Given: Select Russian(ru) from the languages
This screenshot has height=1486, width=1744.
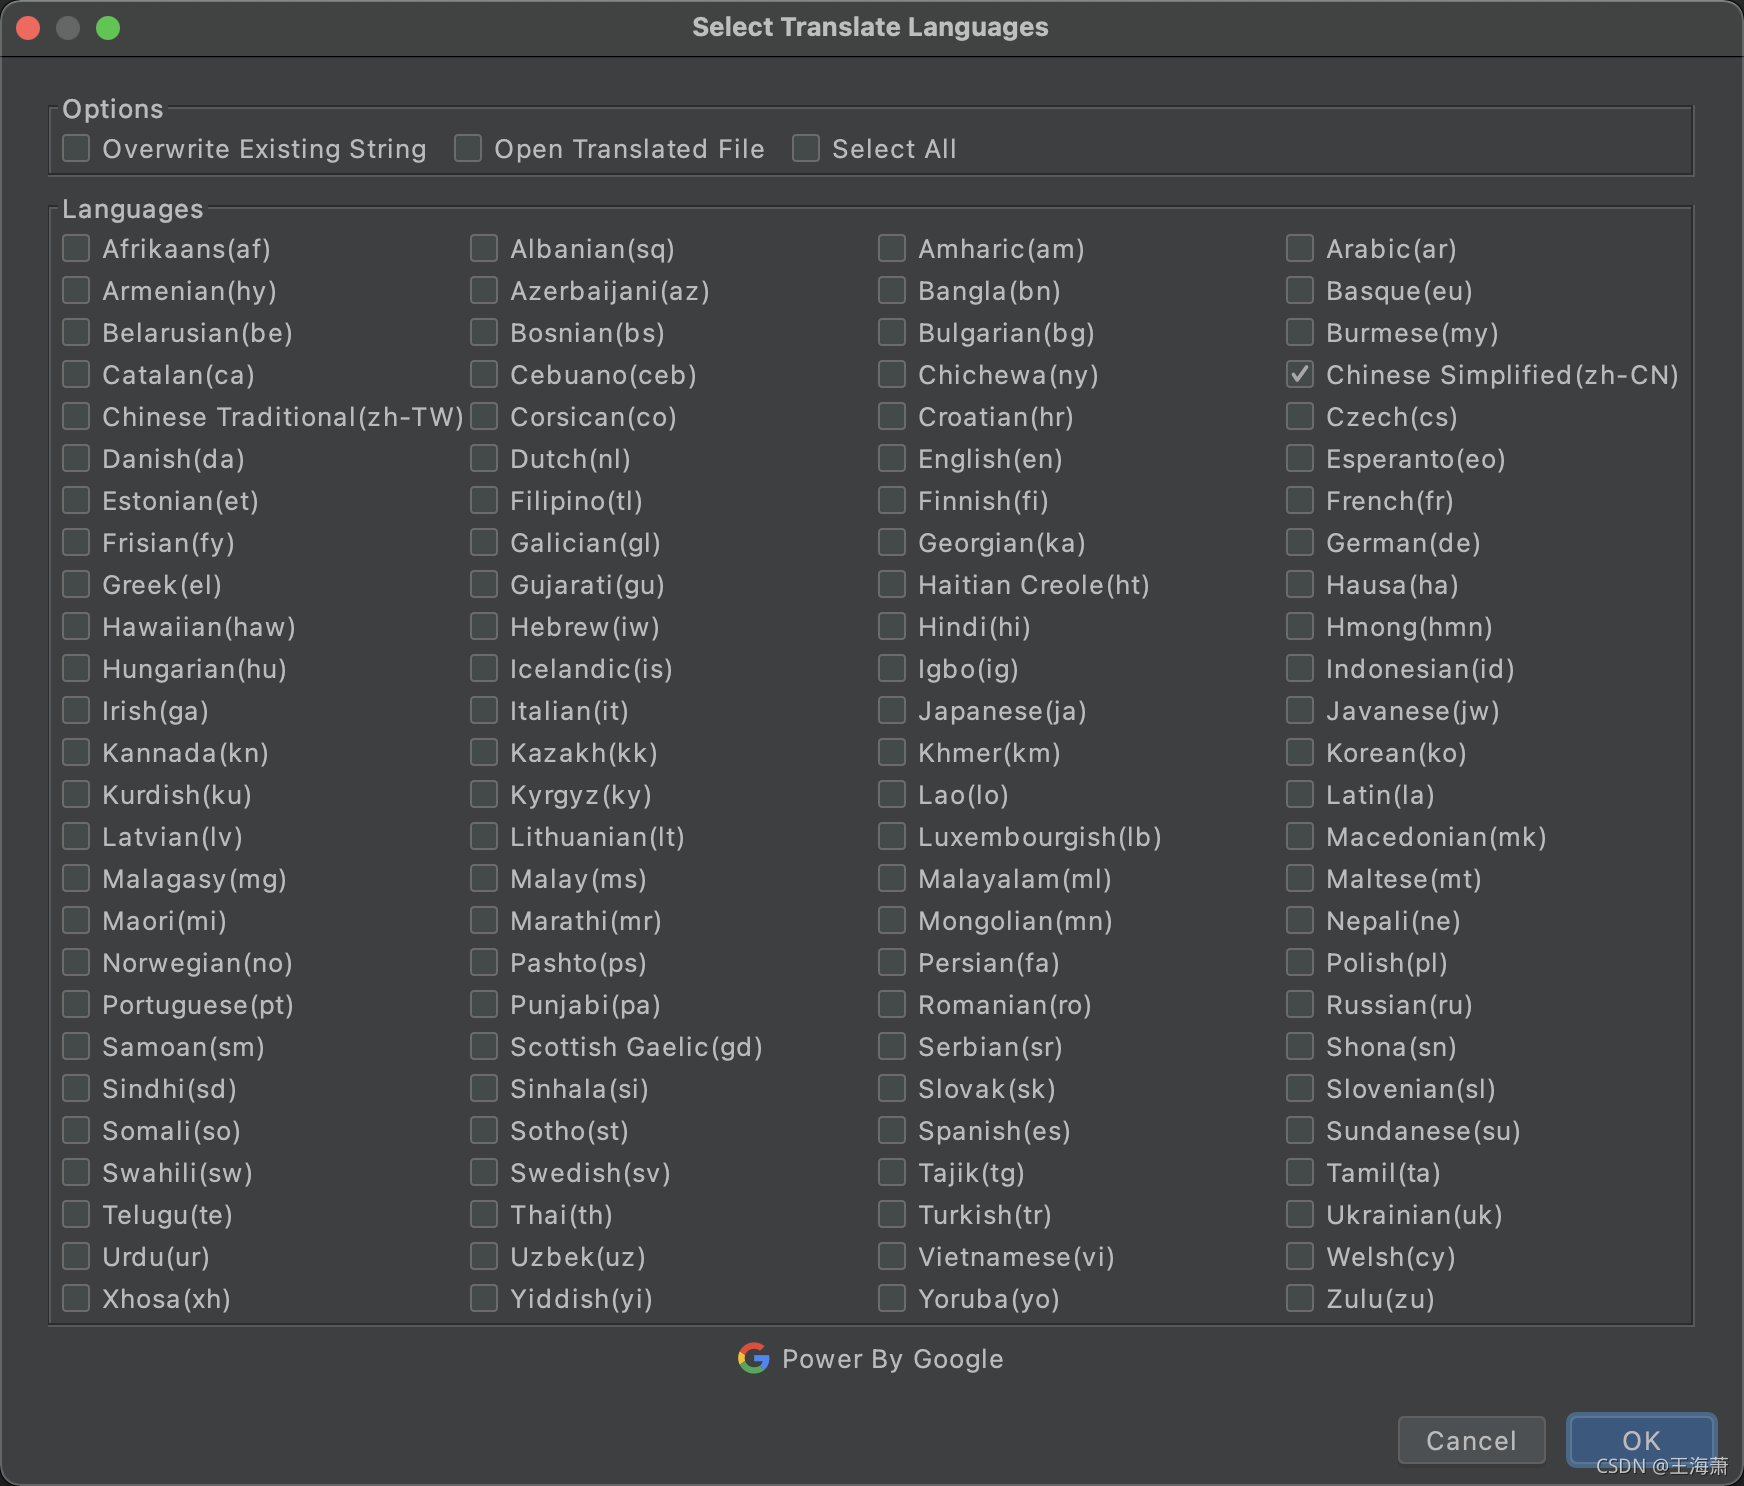Looking at the screenshot, I should point(1300,1004).
